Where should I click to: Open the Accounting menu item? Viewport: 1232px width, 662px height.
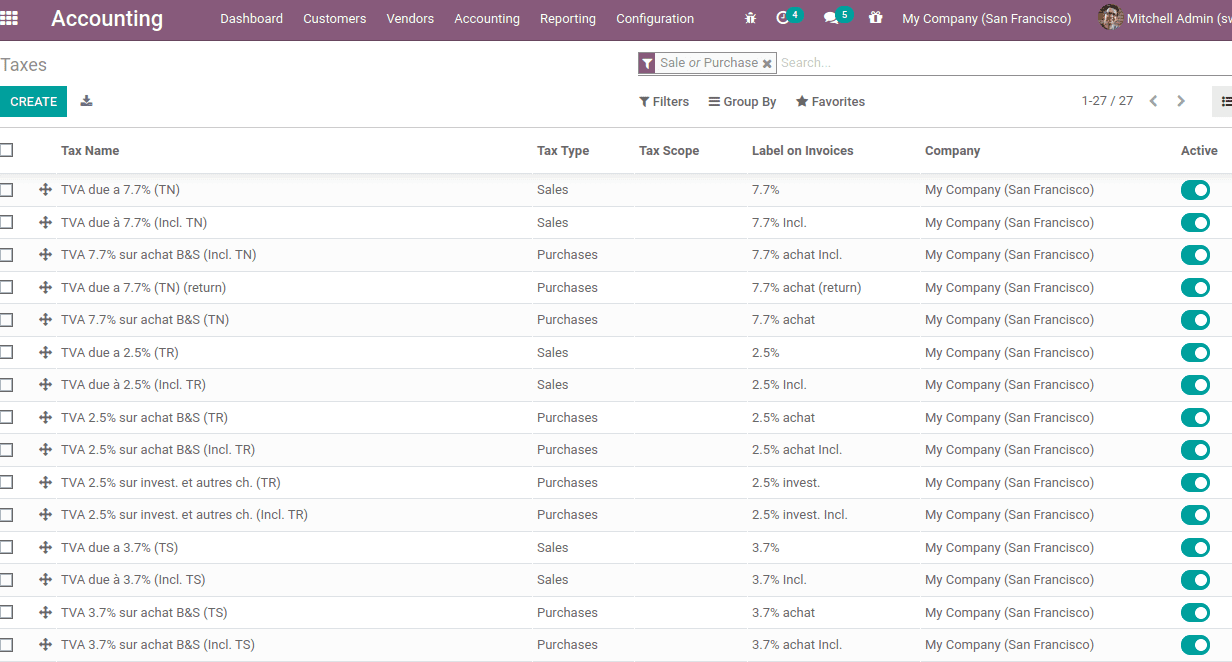tap(487, 18)
